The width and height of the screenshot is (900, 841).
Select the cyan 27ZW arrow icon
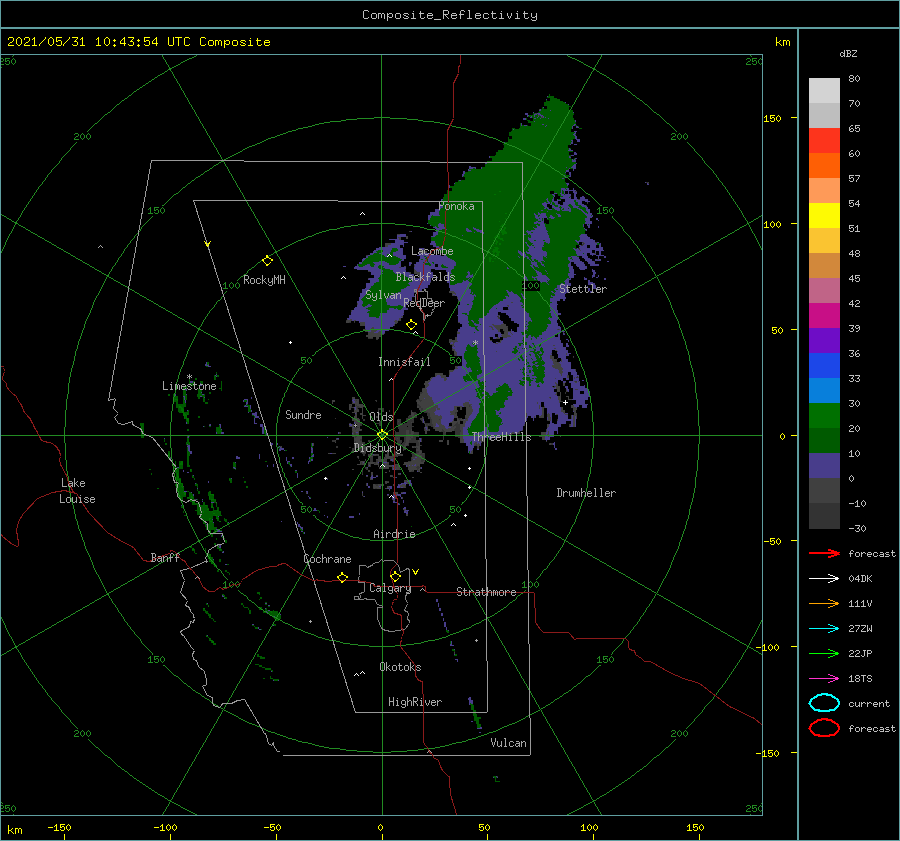click(x=824, y=629)
